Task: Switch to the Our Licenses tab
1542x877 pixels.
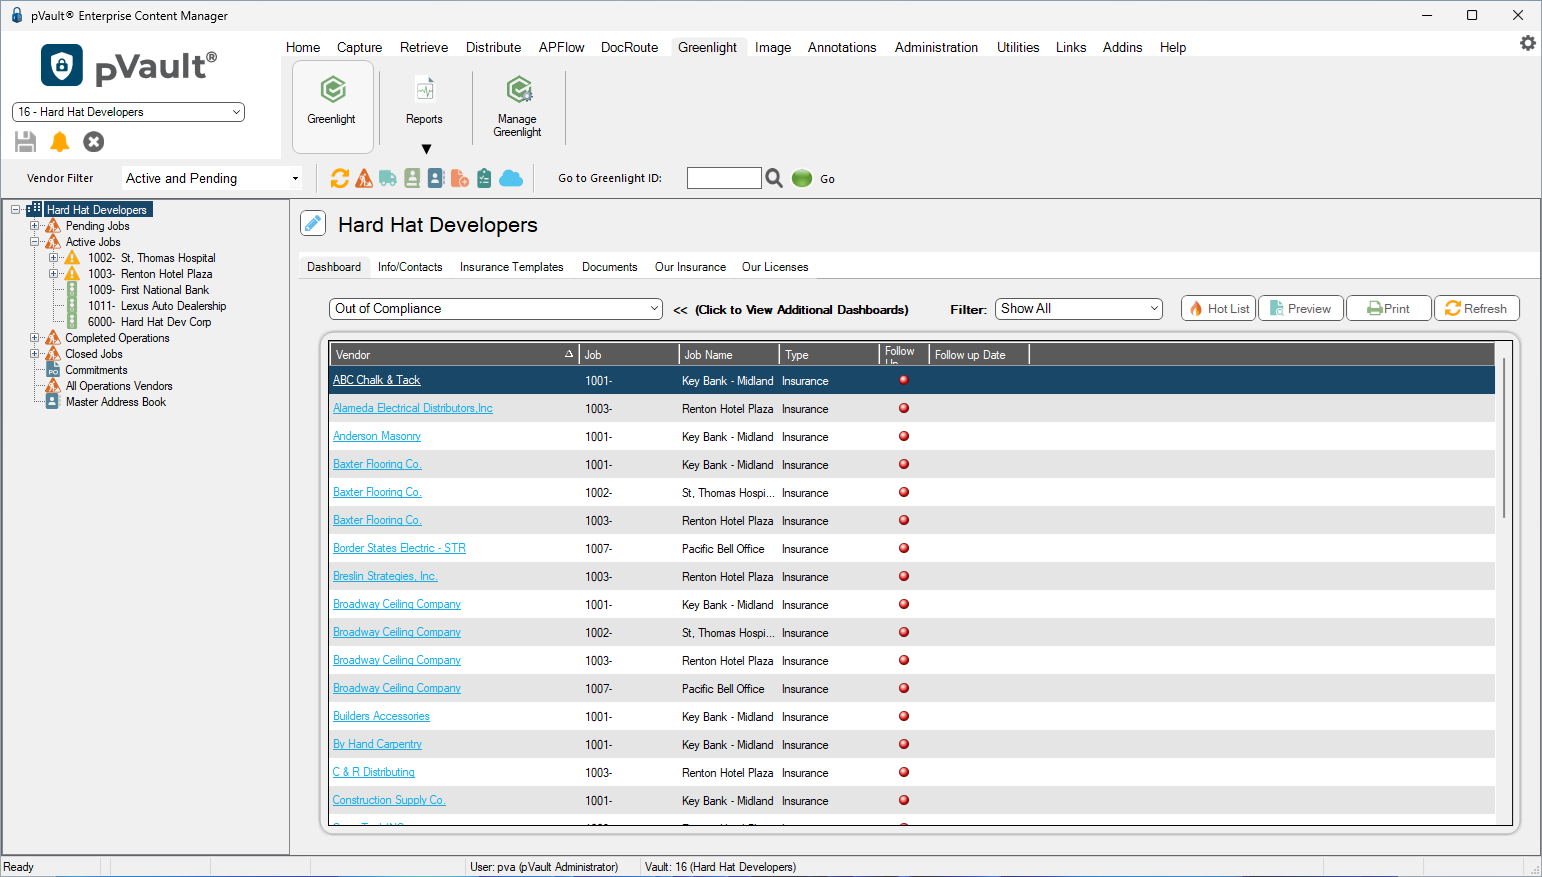Action: point(775,267)
